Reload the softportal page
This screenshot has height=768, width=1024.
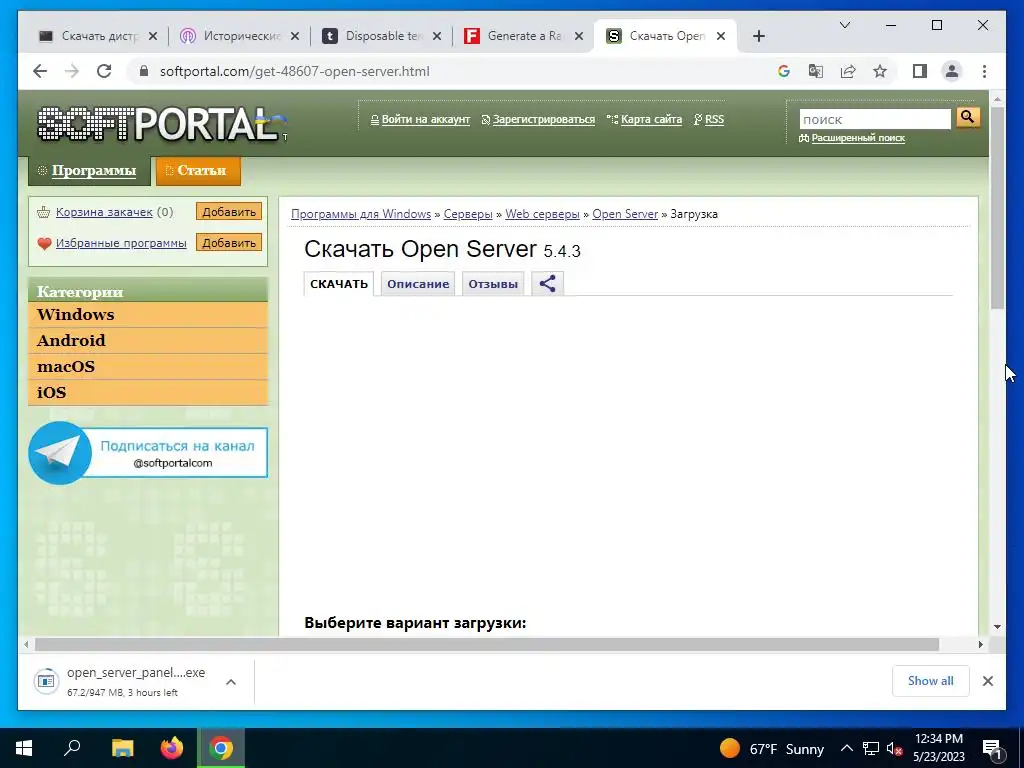104,71
